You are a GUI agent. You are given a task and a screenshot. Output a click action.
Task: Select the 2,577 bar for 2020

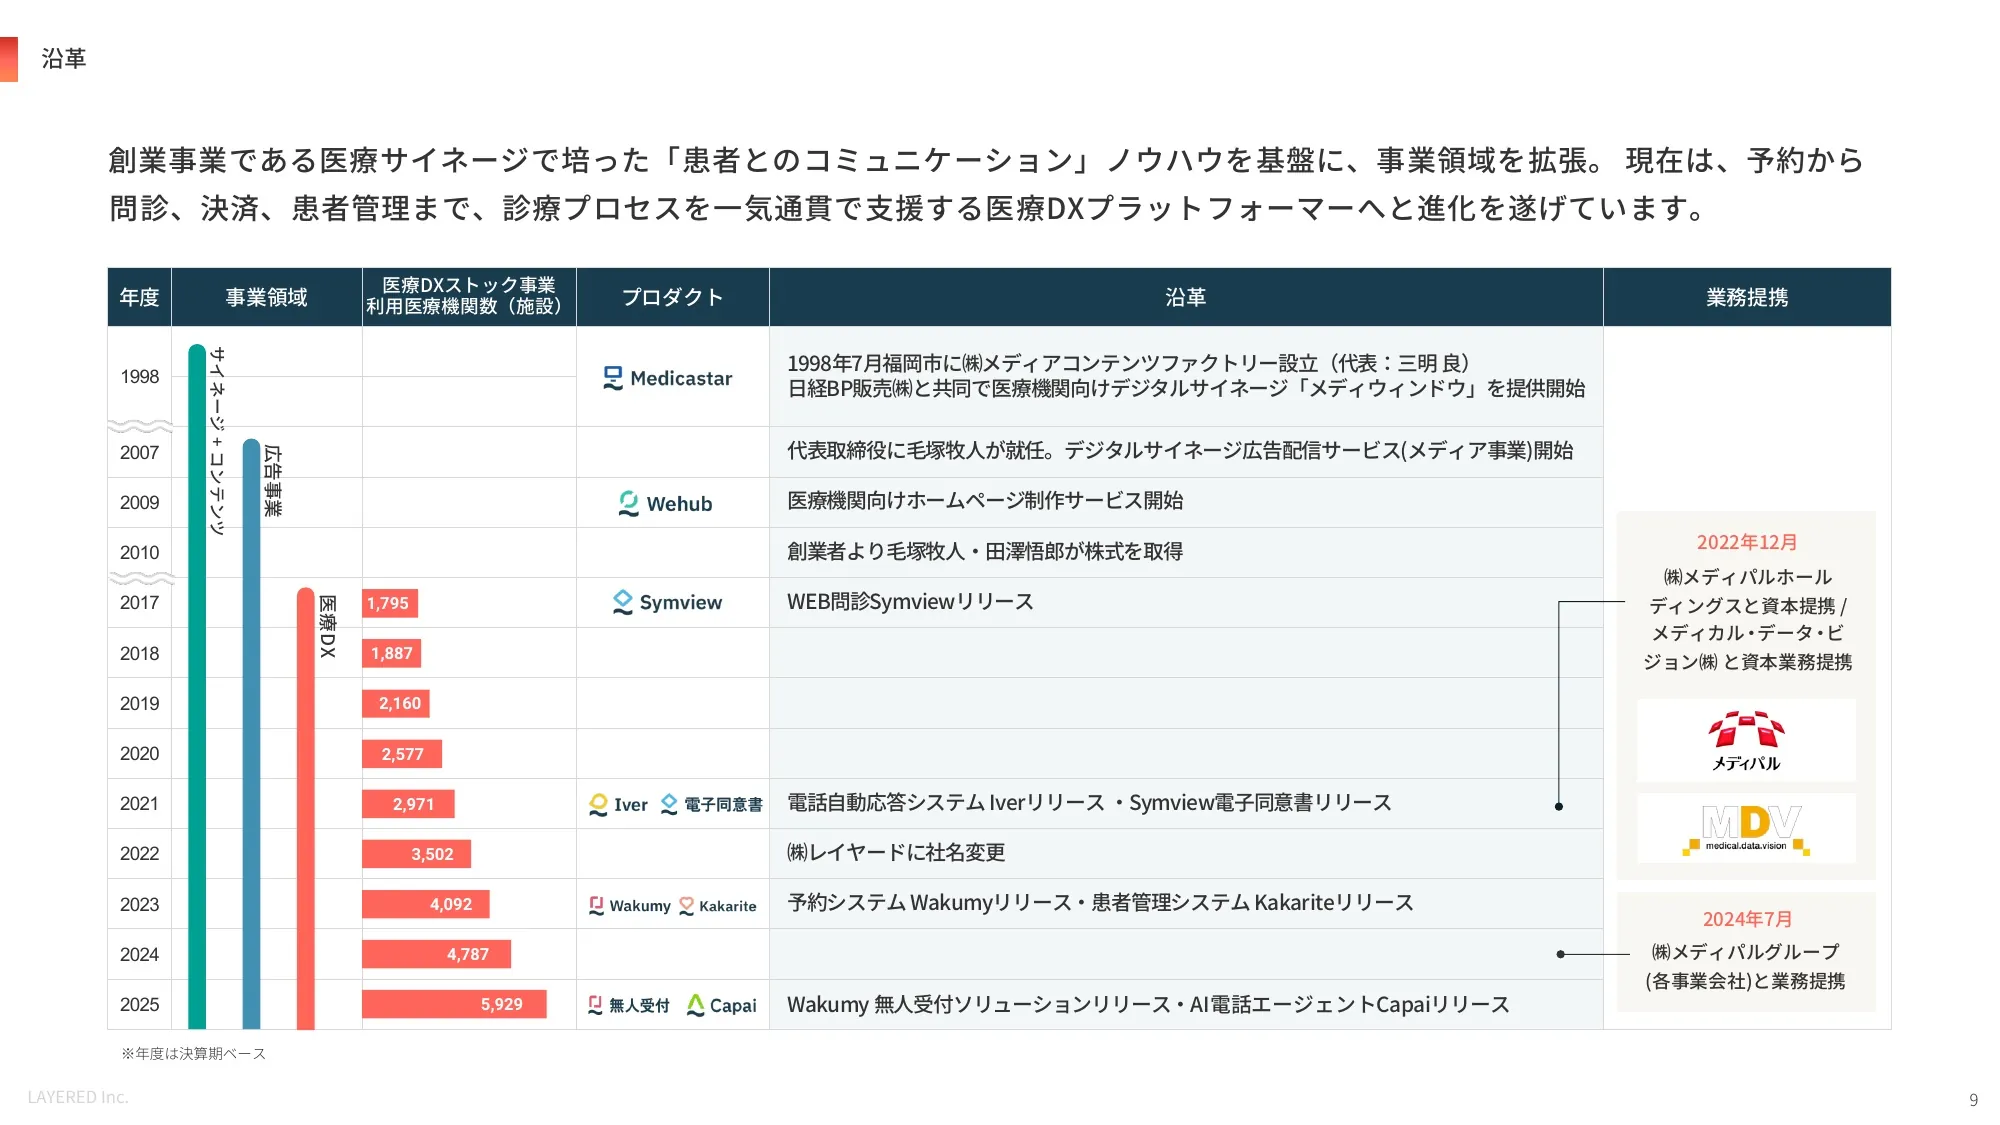coord(402,754)
